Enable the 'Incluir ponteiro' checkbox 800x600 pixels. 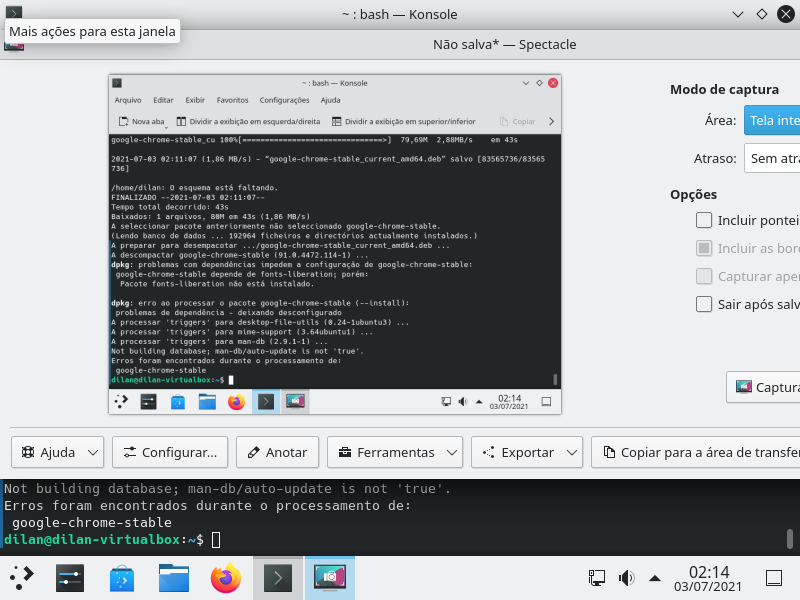704,220
